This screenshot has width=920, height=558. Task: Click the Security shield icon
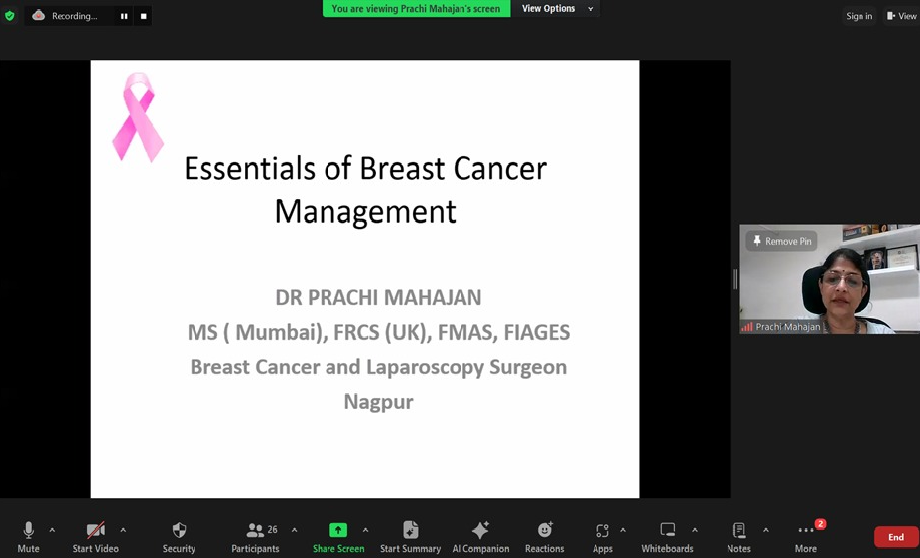point(179,531)
